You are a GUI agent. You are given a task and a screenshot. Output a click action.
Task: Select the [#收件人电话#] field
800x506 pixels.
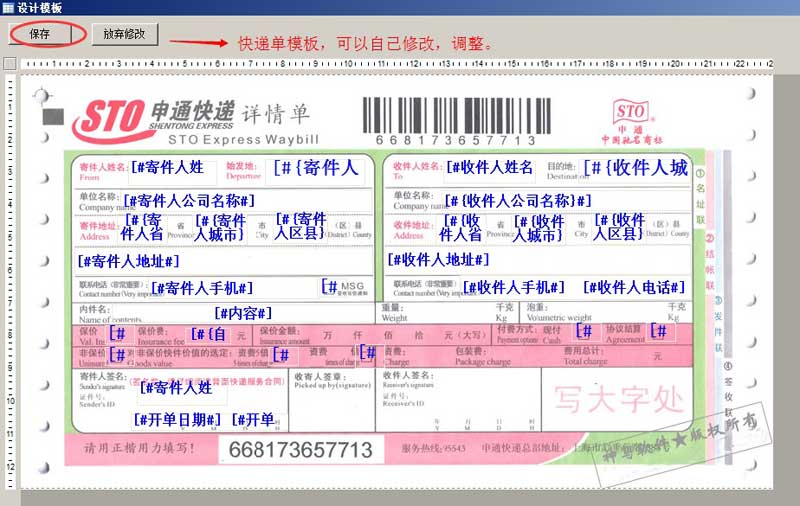pyautogui.click(x=634, y=288)
